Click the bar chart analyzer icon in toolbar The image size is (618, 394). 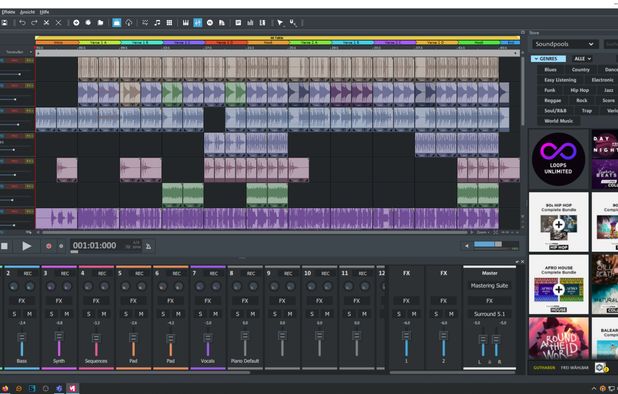click(250, 23)
